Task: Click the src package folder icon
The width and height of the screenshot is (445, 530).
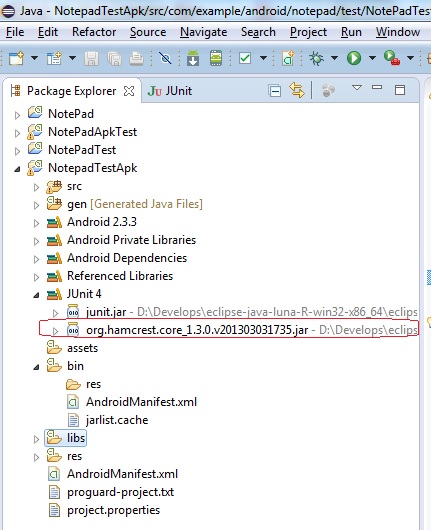Action: [x=54, y=186]
